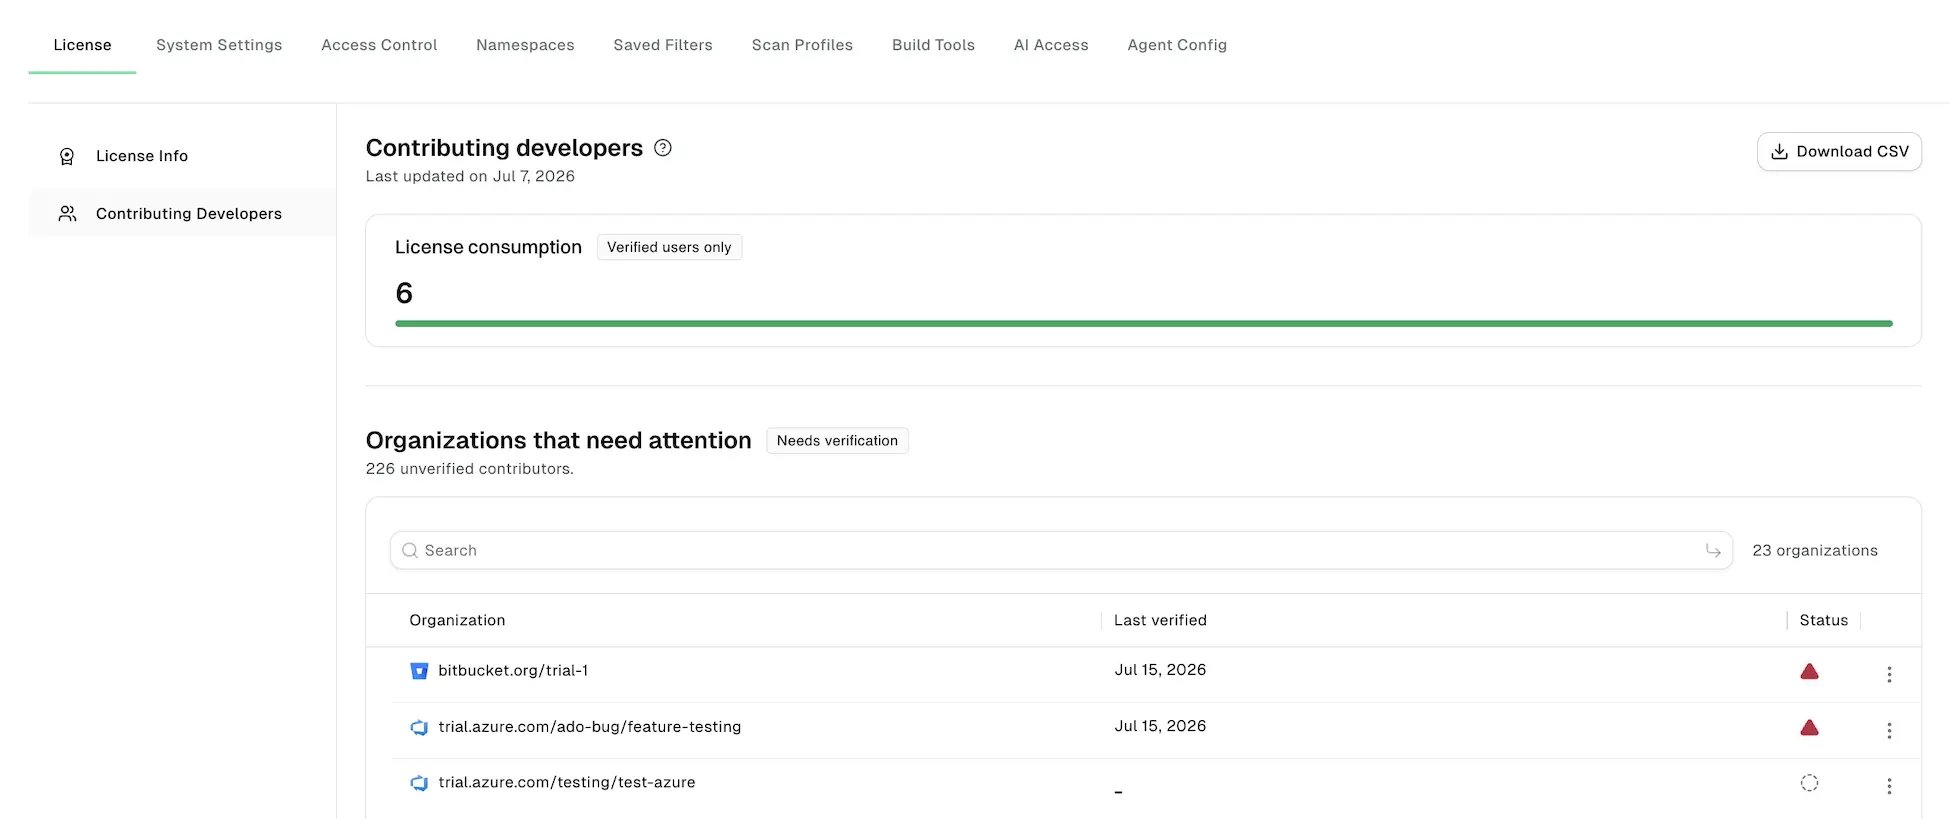Image resolution: width=1950 pixels, height=819 pixels.
Task: Open the Scan Profiles tab
Action: [802, 45]
